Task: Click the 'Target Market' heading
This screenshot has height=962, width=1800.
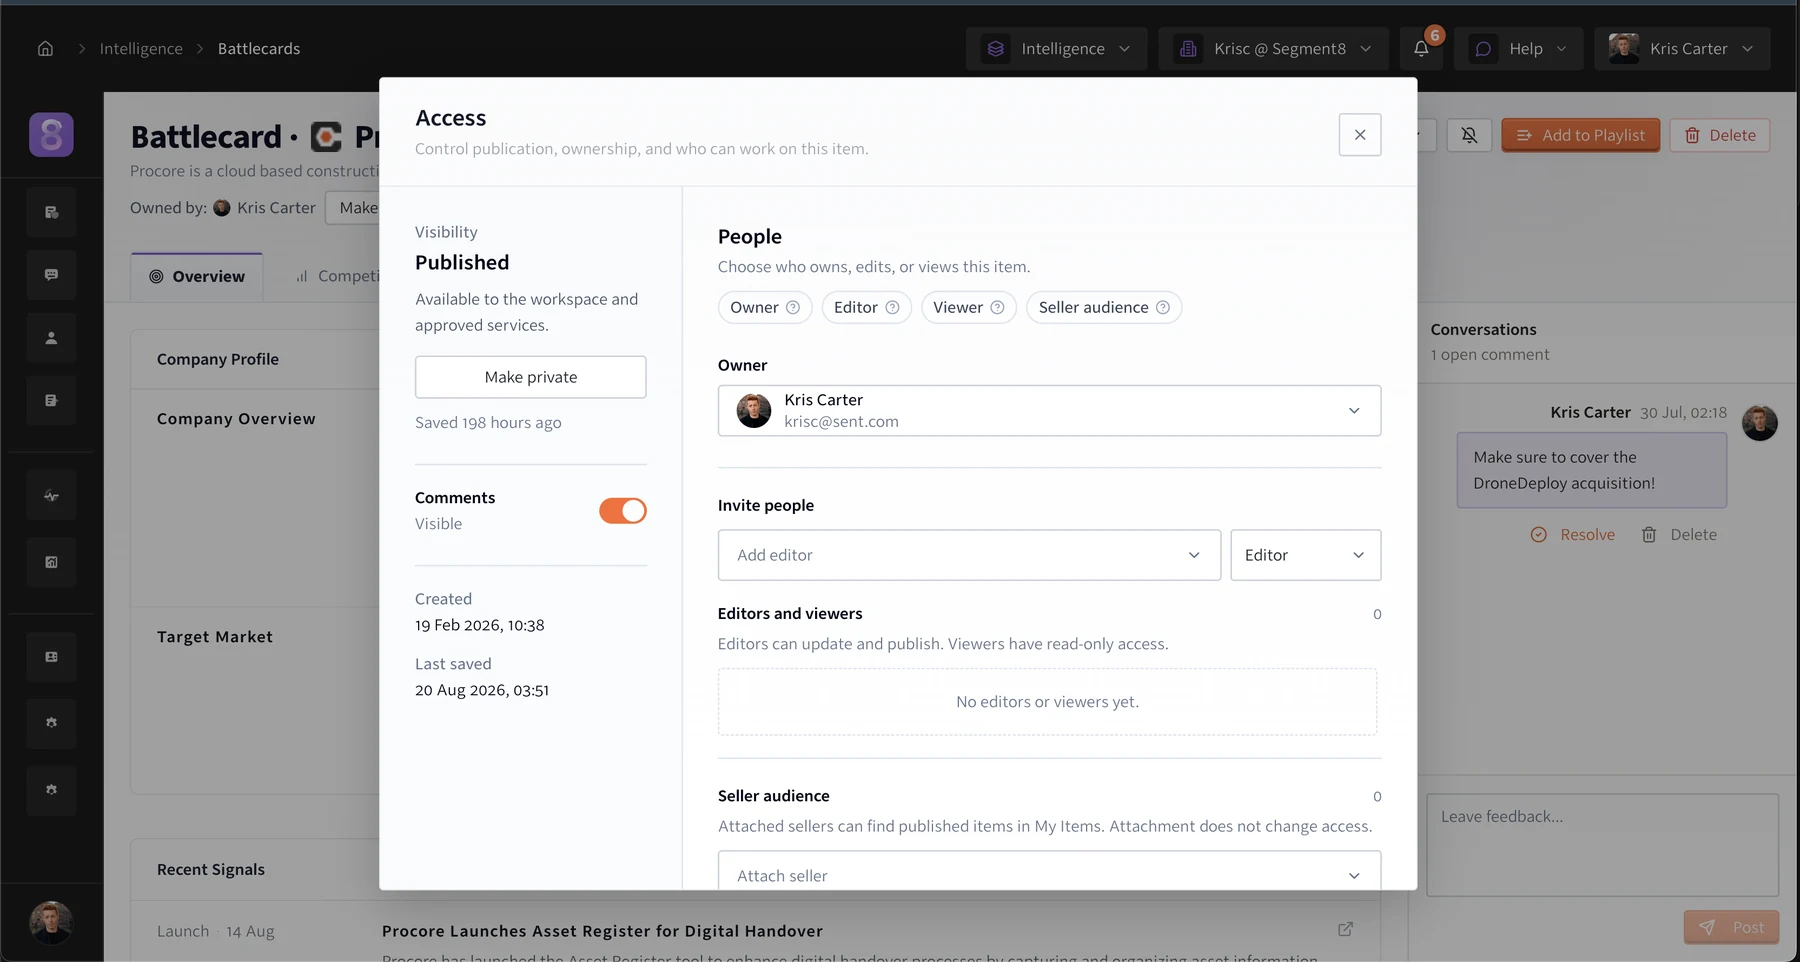Action: point(215,637)
